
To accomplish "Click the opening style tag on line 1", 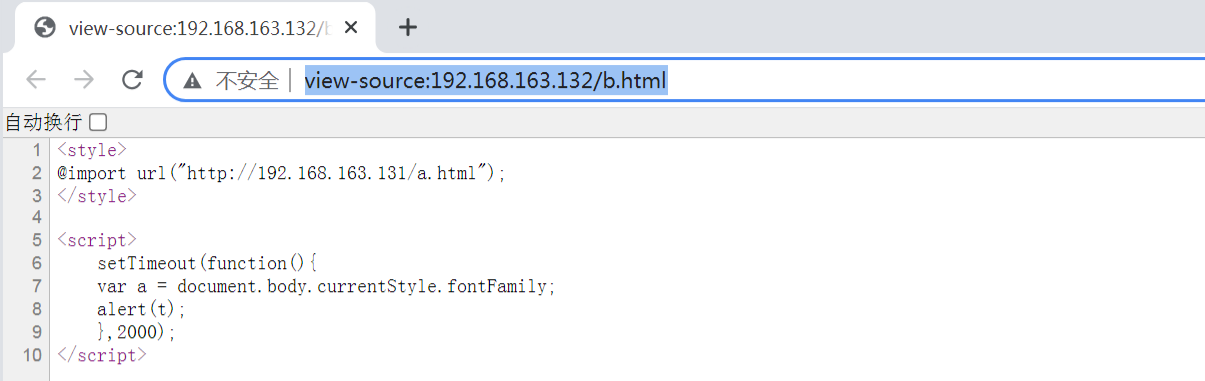I will tap(92, 150).
